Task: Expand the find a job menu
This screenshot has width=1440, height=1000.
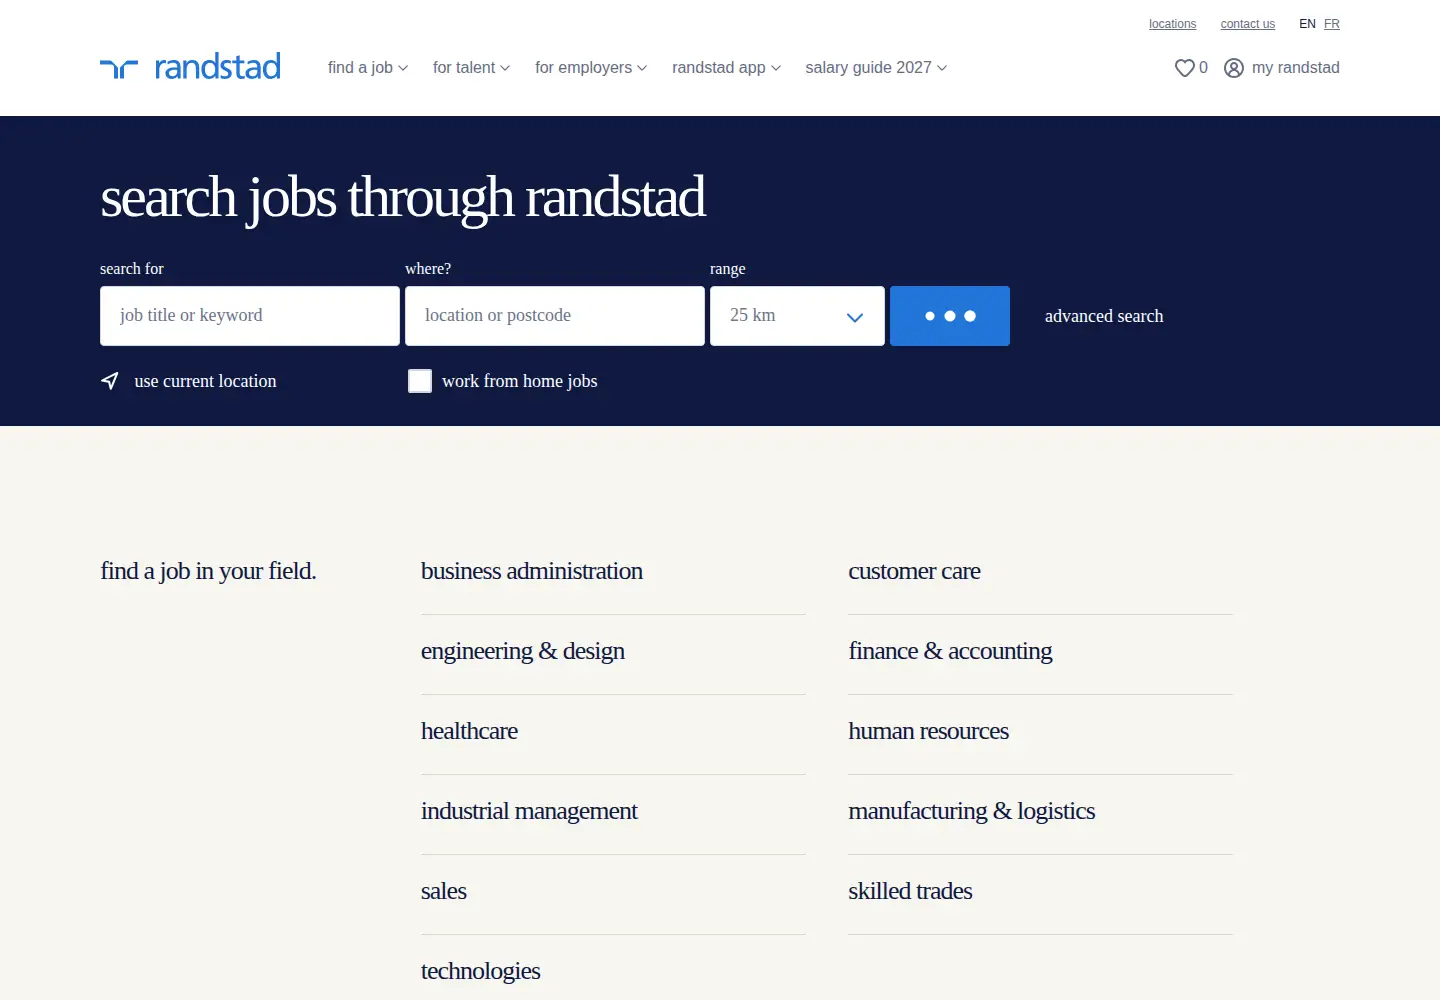Action: point(368,68)
